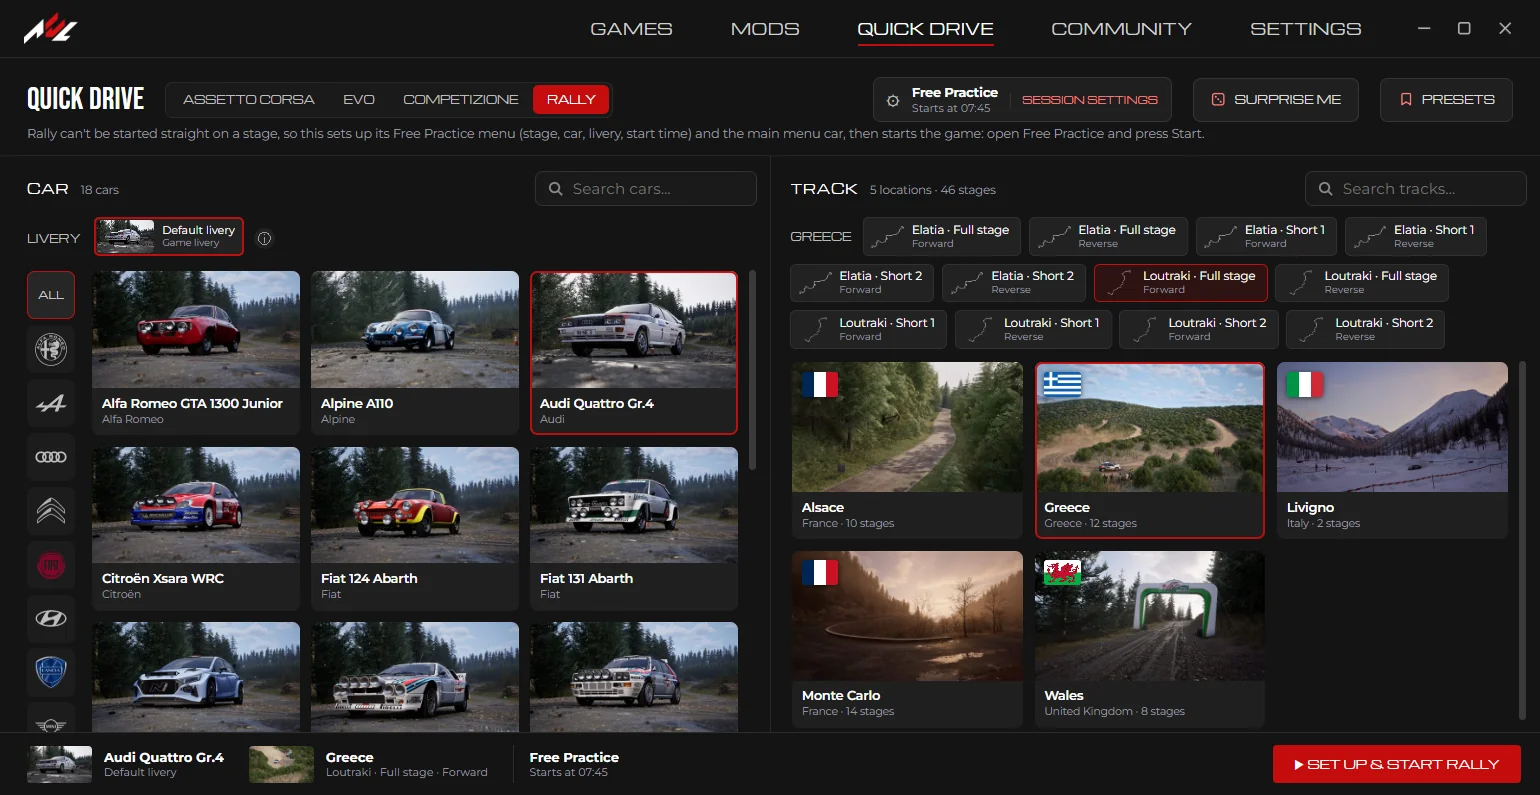Choose Loutraki Full stage Forward

1181,283
